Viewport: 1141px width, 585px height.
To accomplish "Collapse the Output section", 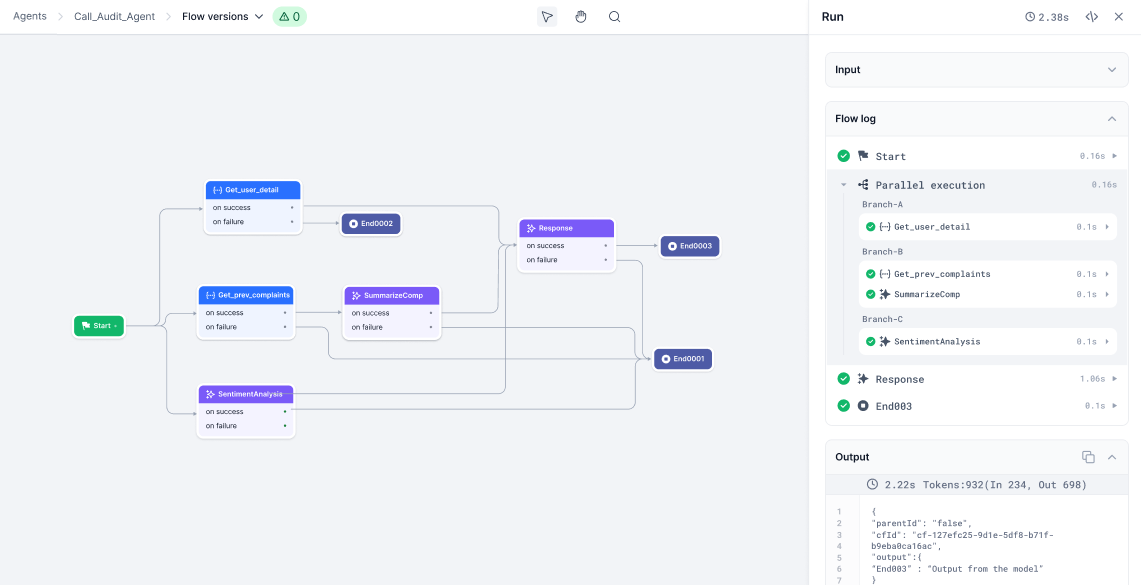I will (x=1111, y=457).
